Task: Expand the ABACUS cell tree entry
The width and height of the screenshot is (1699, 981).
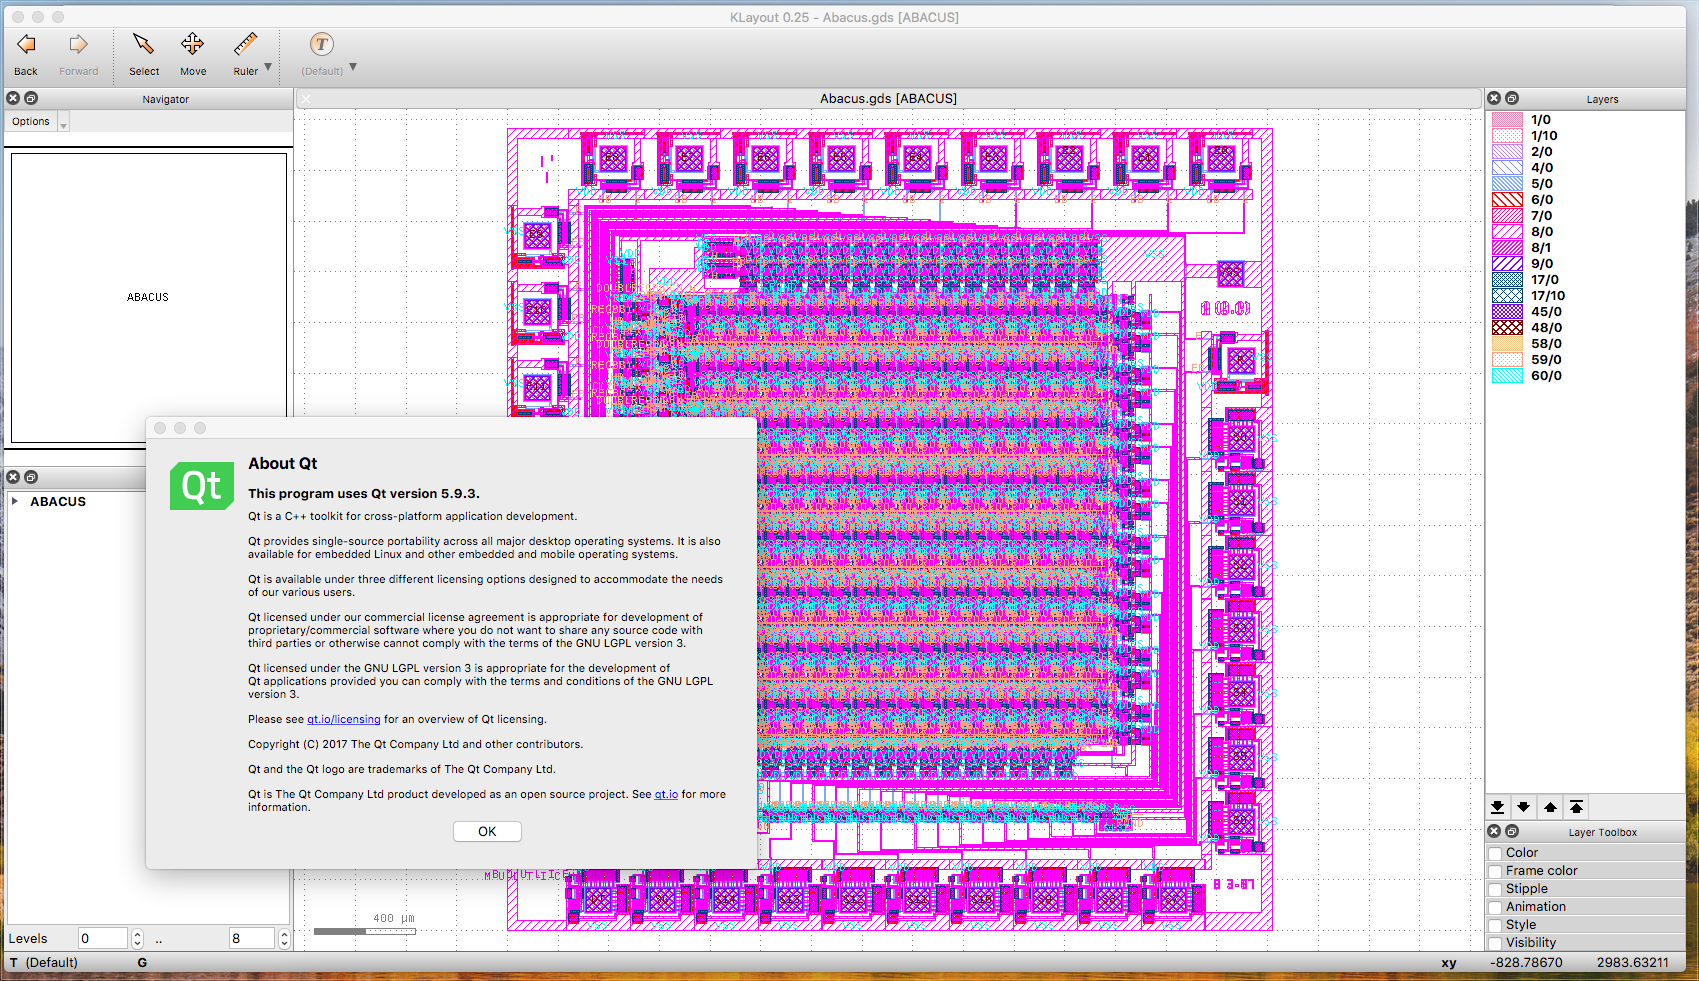Action: pyautogui.click(x=14, y=501)
